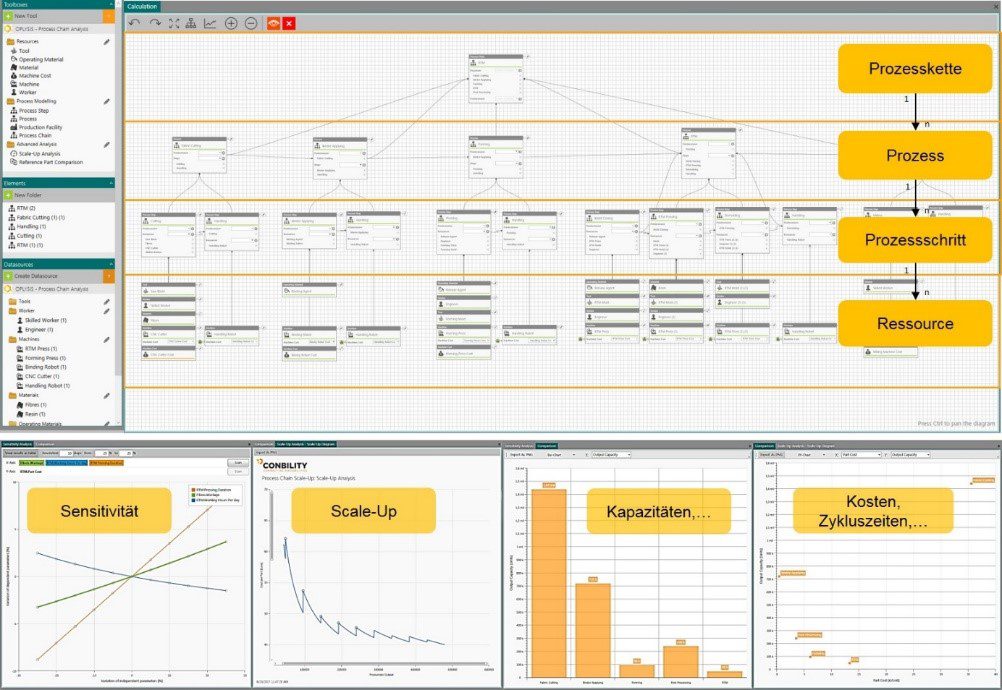1002x690 pixels.
Task: Collapse the Toolboxes panel header arrow
Action: pyautogui.click(x=109, y=5)
